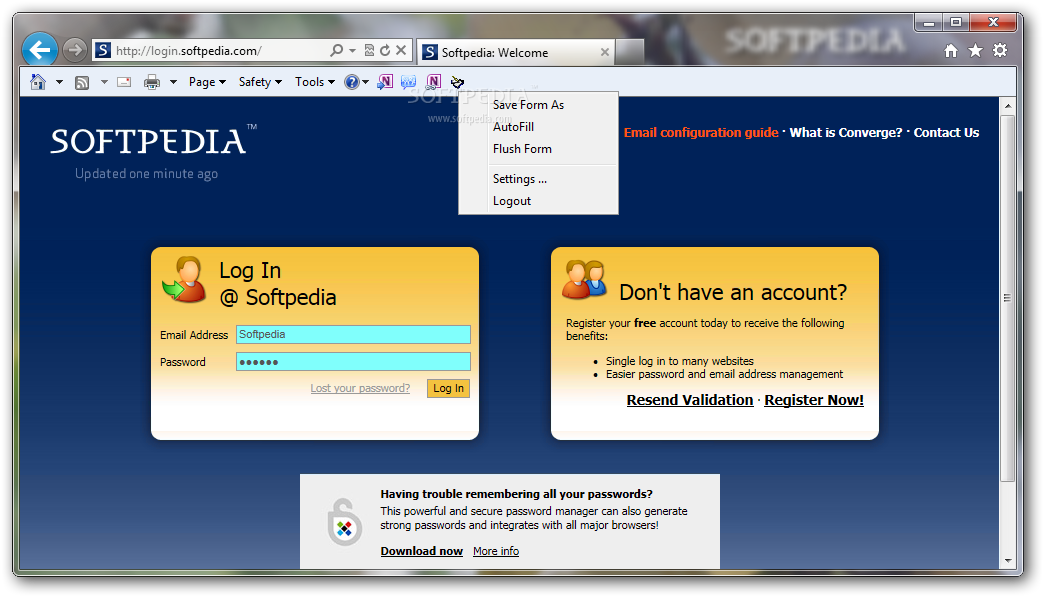Click the search magnifier in address bar

337,50
